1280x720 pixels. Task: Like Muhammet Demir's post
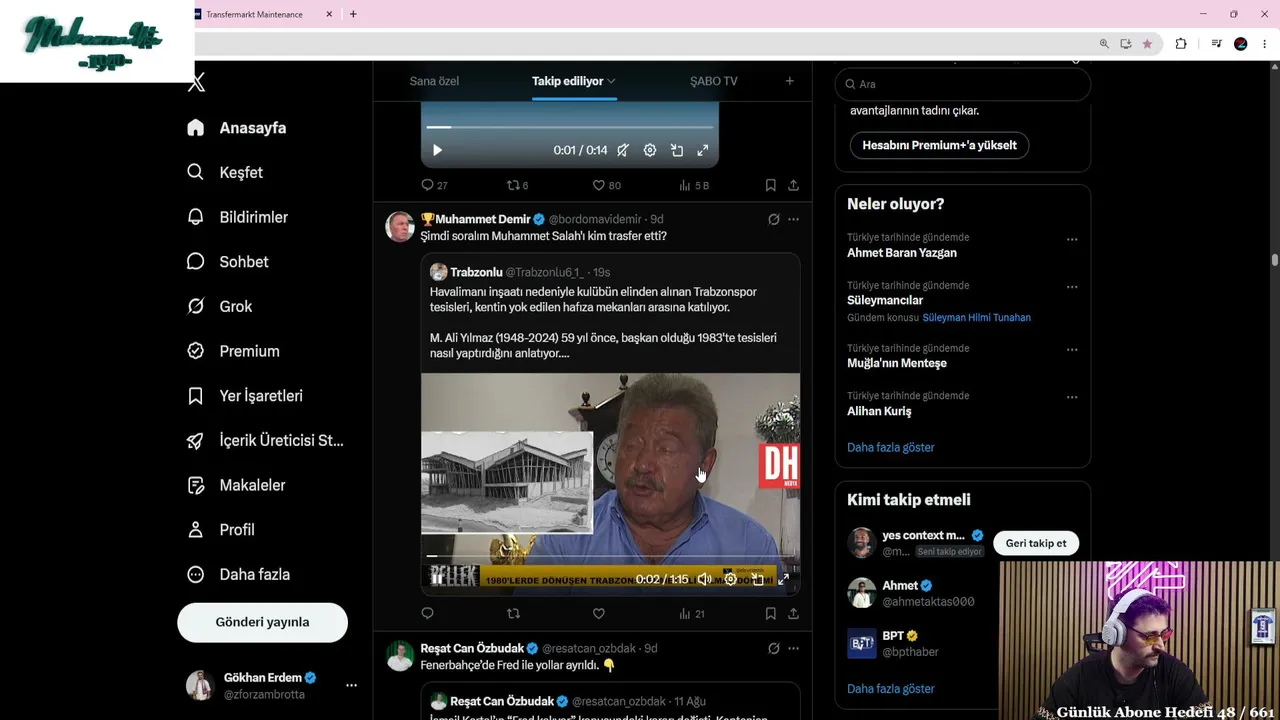click(x=598, y=613)
